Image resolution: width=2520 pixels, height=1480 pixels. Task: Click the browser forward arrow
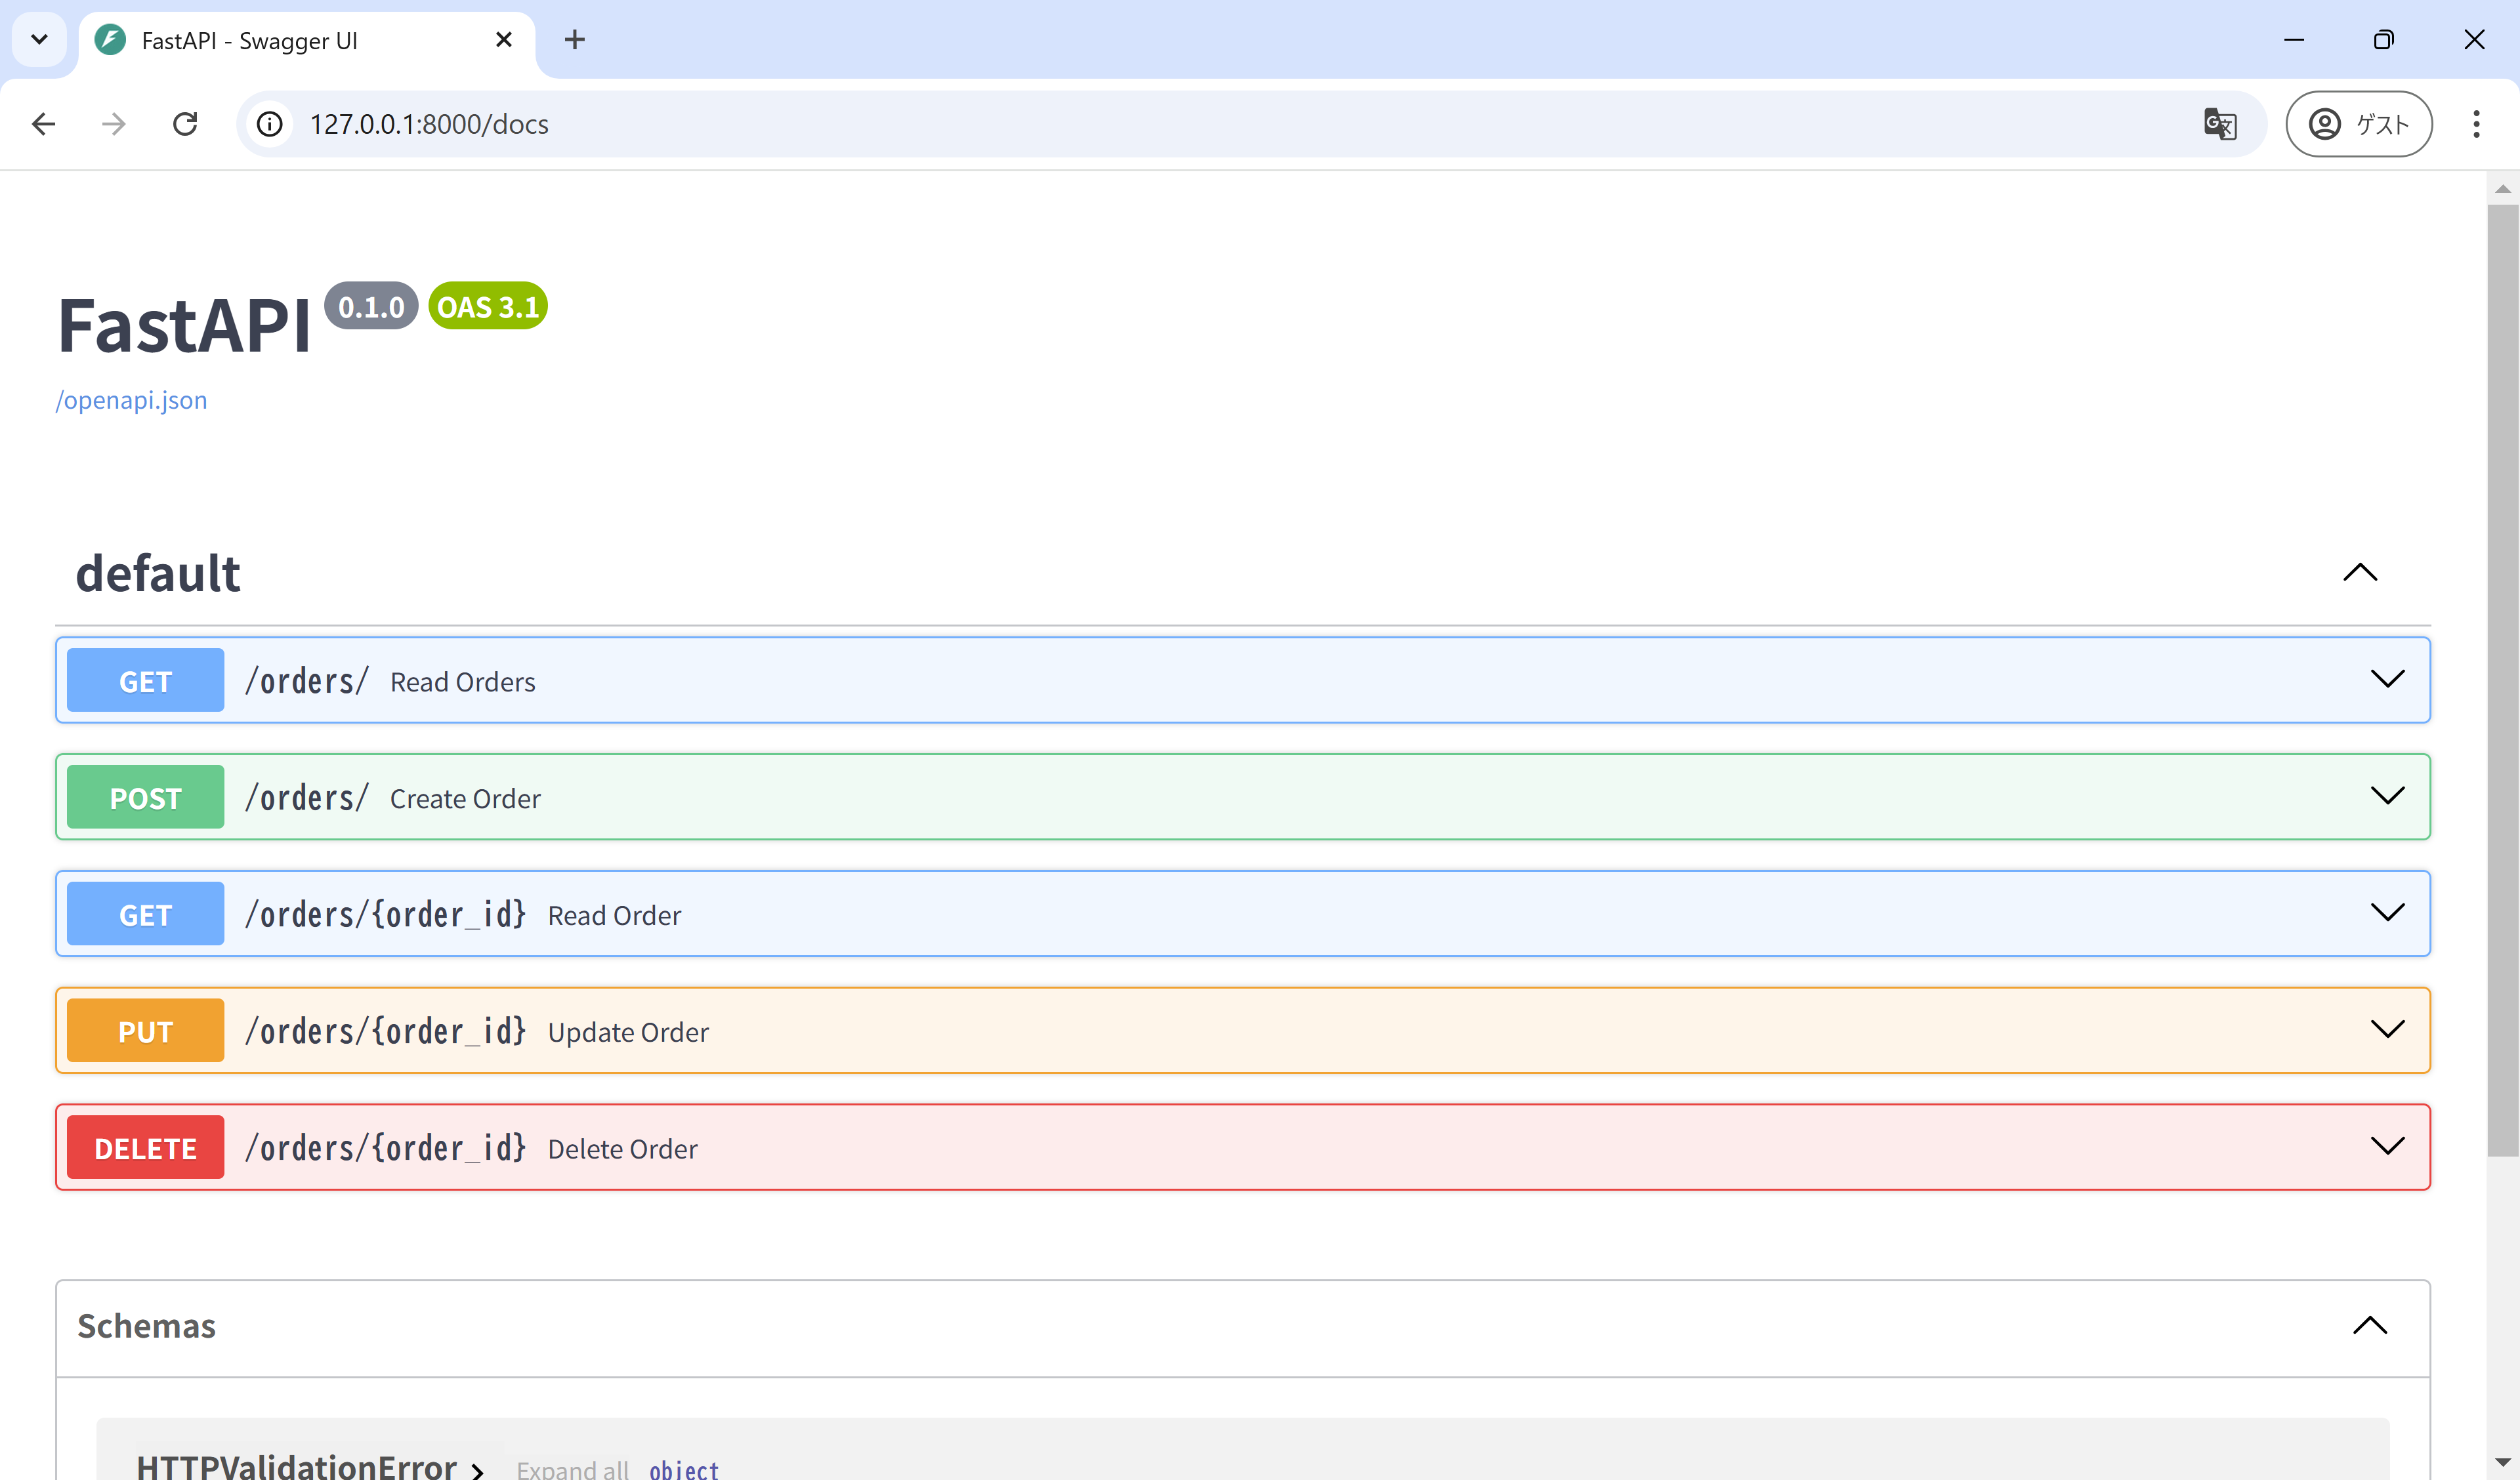[114, 124]
